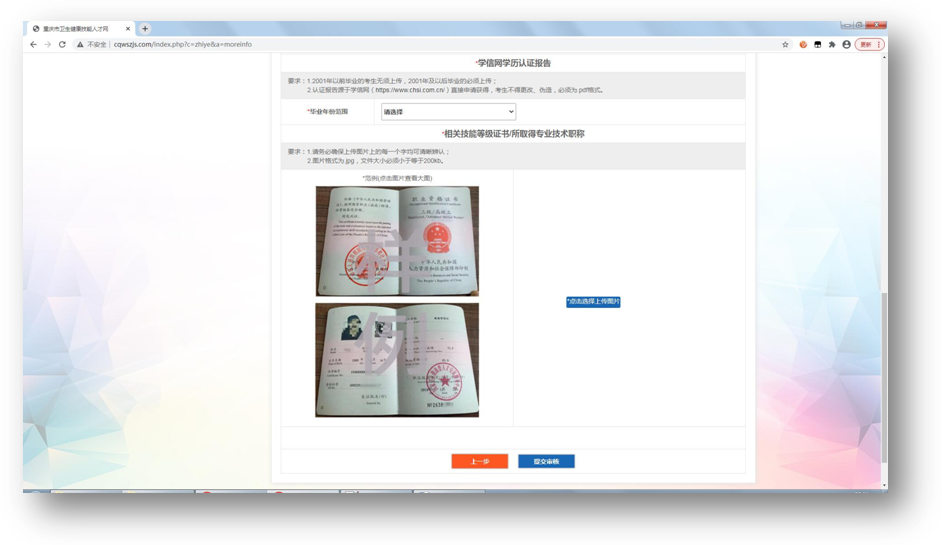Open the Chrome profile avatar icon

846,45
